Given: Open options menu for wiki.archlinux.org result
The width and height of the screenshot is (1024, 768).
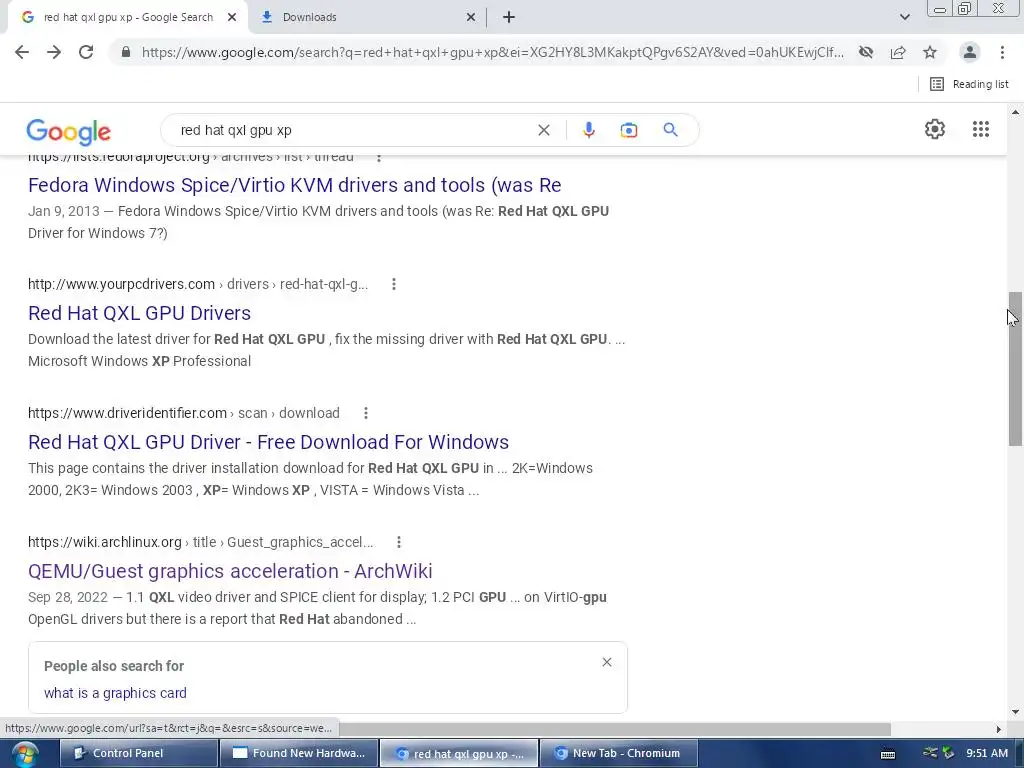Looking at the screenshot, I should (398, 542).
